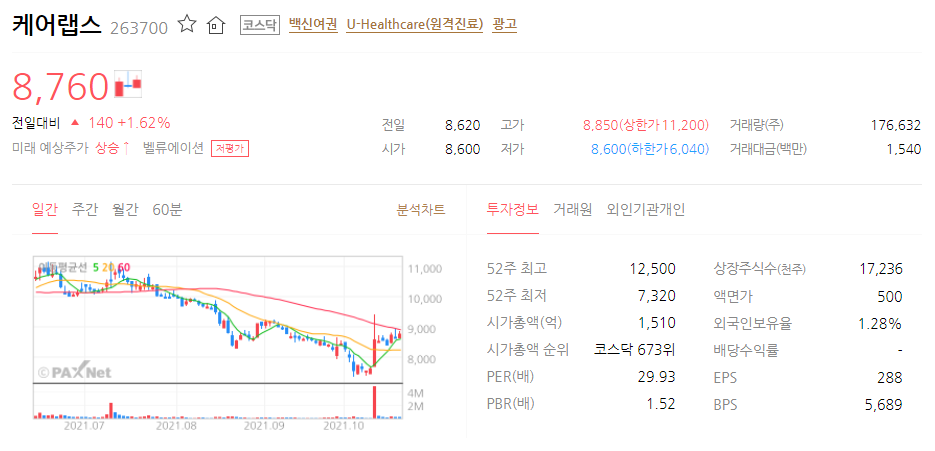The height and width of the screenshot is (451, 935).
Task: Add 케어랩스 to favorites with star icon
Action: point(187,24)
